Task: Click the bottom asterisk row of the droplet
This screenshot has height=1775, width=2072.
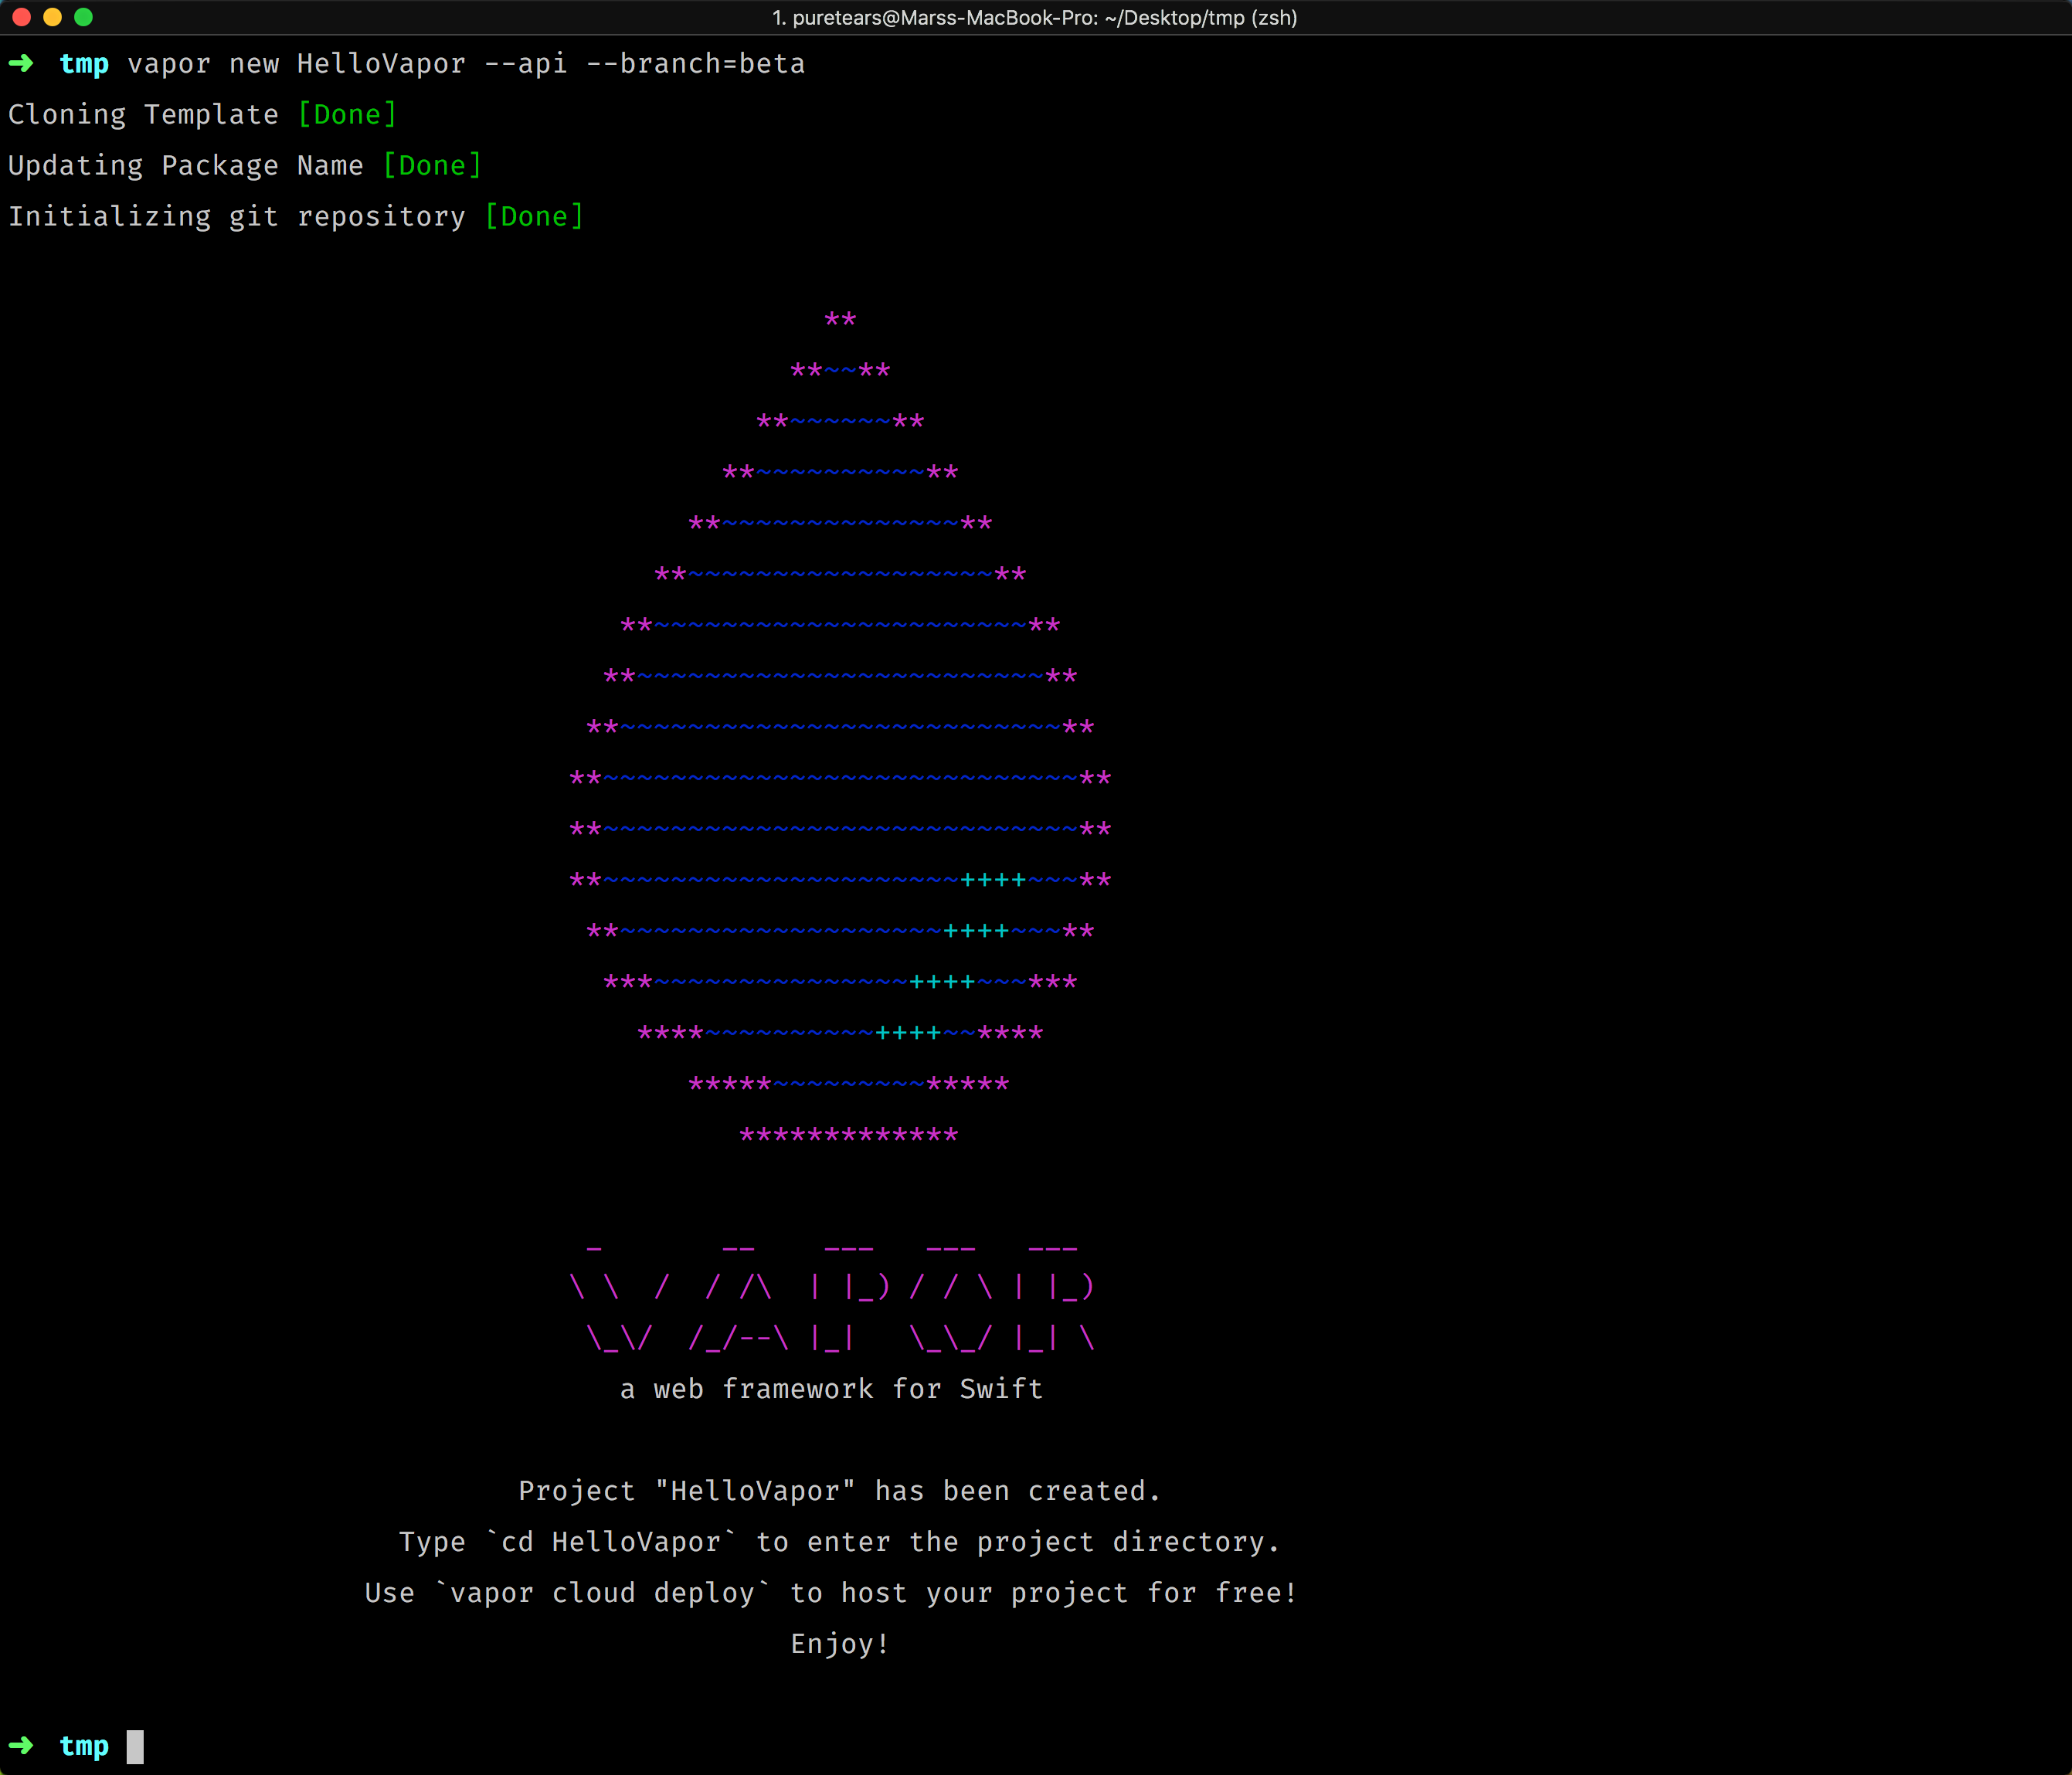Action: point(849,1135)
